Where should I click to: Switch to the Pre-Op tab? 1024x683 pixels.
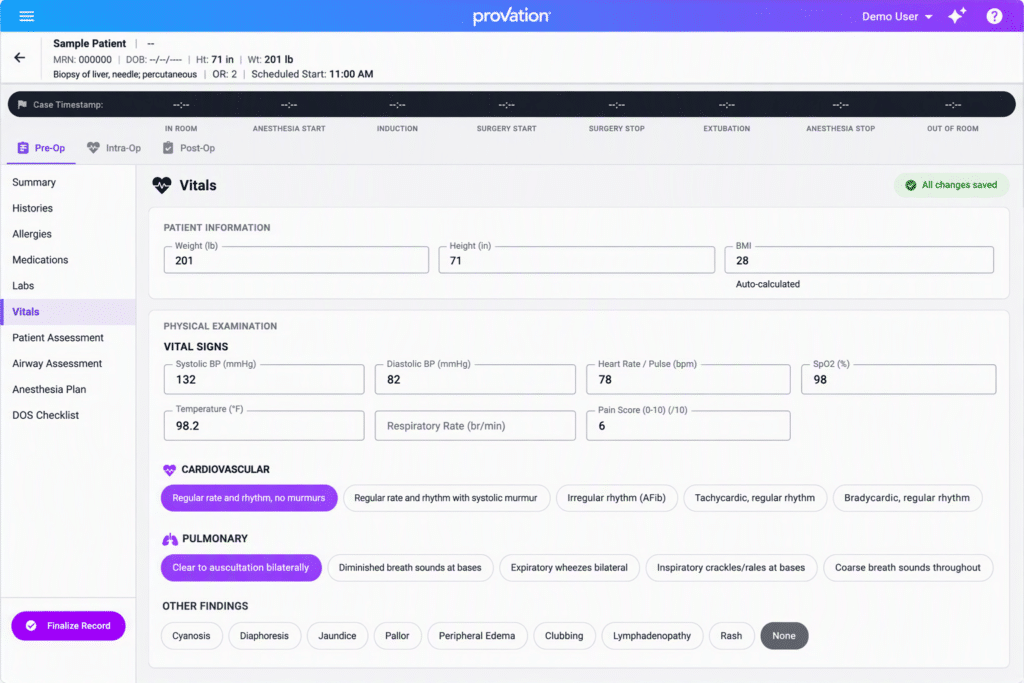coord(42,148)
